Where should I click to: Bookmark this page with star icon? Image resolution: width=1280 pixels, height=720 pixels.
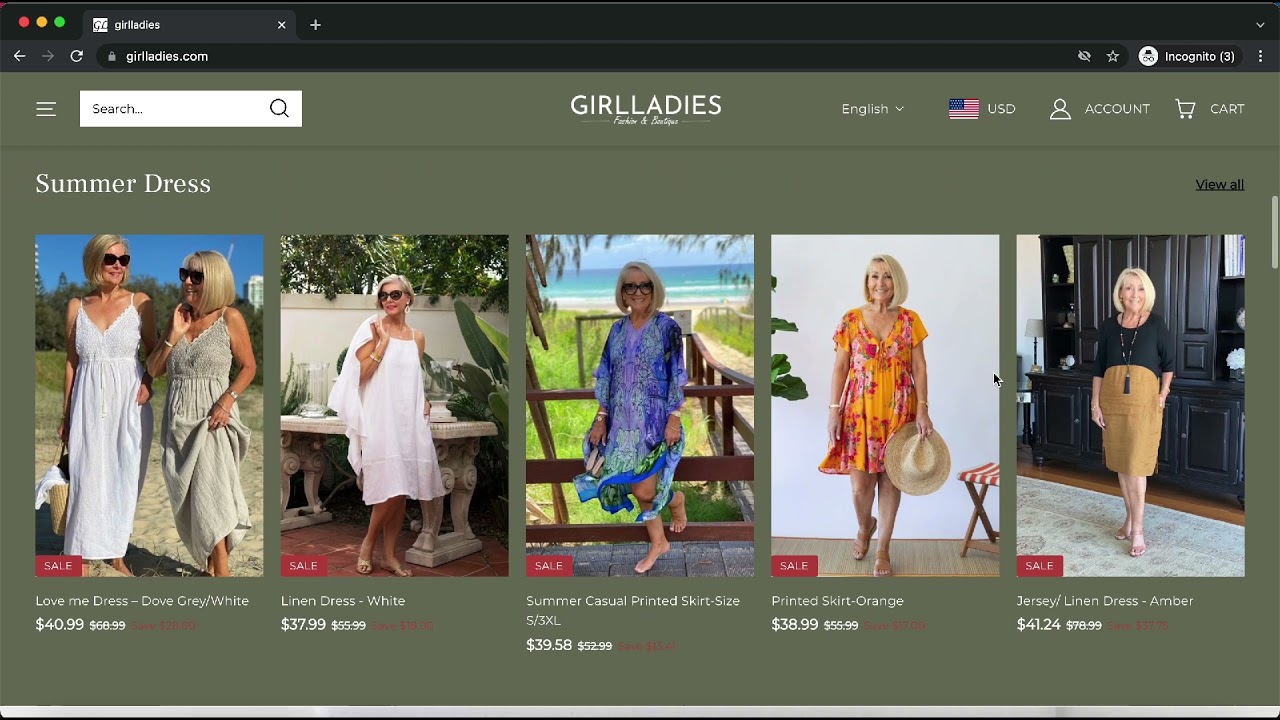click(1112, 56)
